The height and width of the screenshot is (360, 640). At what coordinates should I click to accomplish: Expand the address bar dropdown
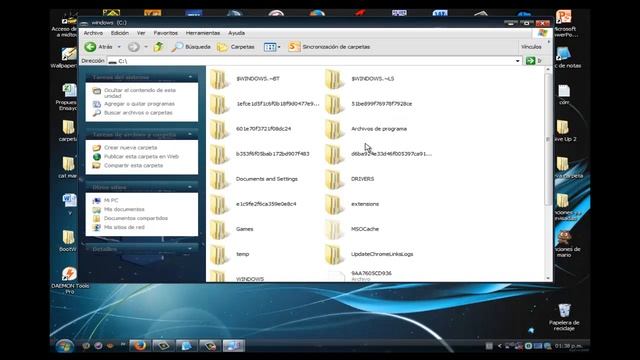tap(518, 61)
